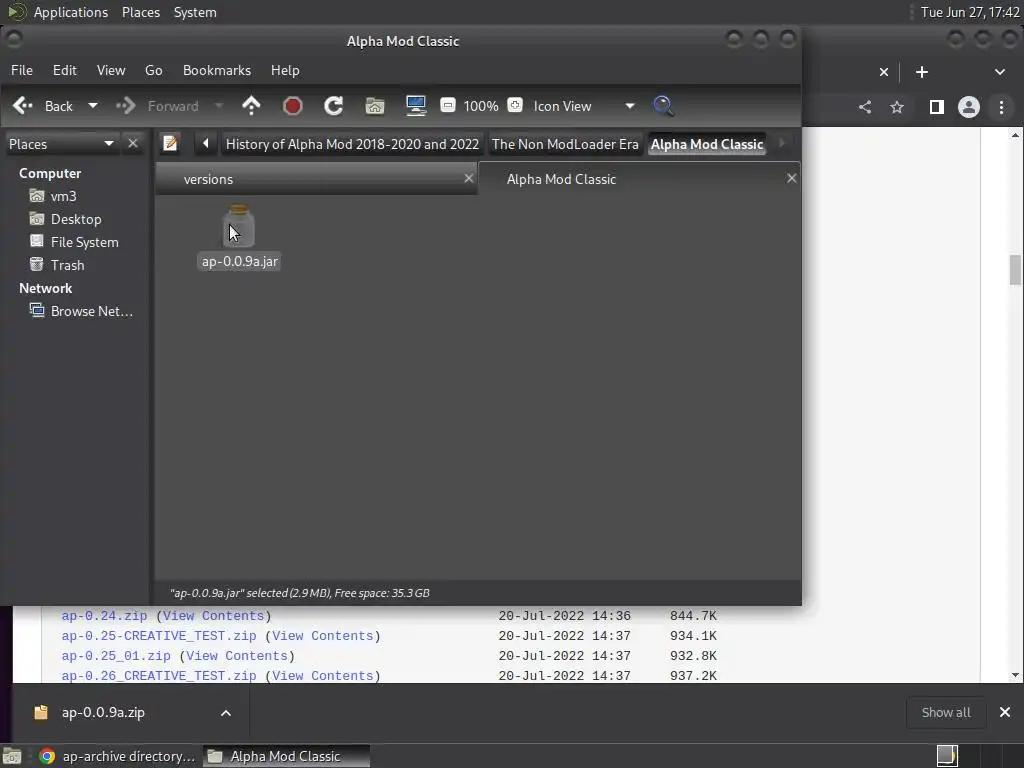
Task: Open the Places sidebar selector dropdown
Action: click(x=61, y=144)
